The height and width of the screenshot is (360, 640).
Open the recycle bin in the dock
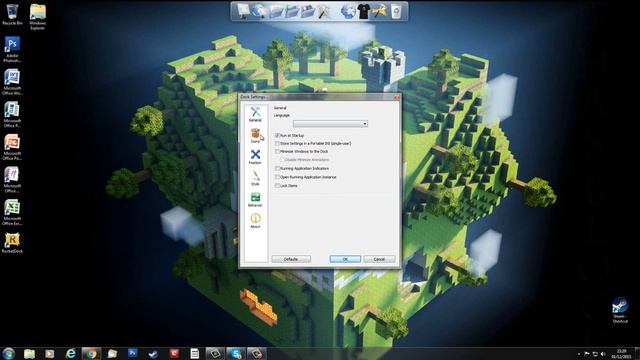[x=396, y=11]
